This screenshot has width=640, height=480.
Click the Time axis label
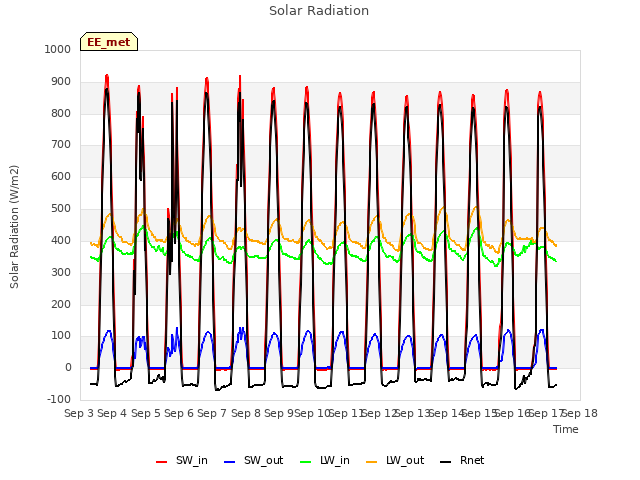coord(566,429)
